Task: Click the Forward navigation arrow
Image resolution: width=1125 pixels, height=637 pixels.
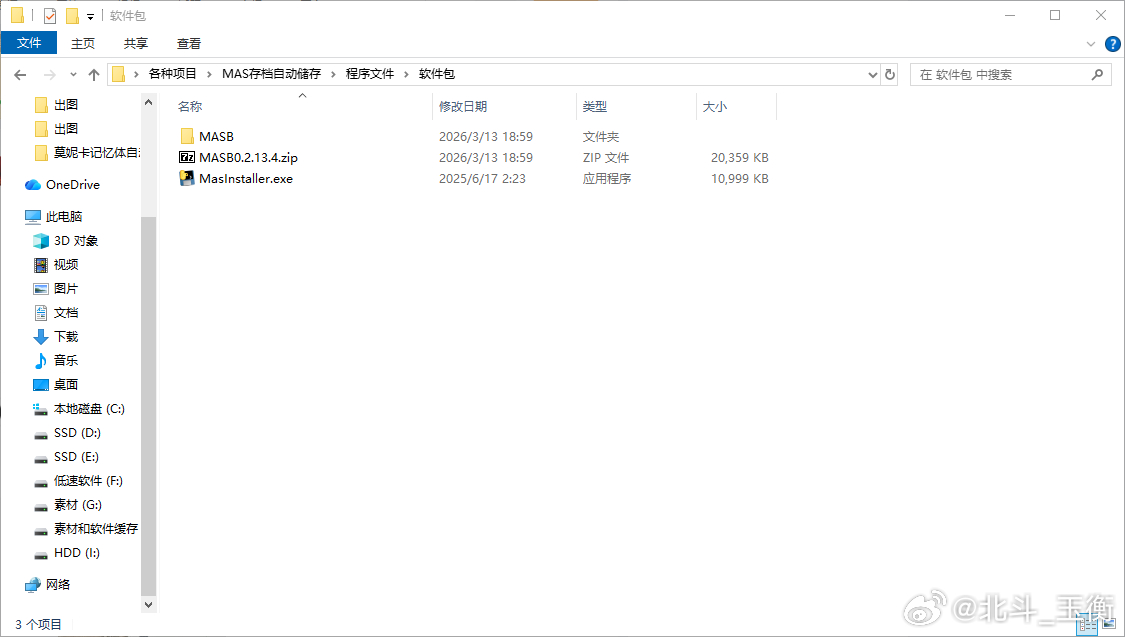Action: 50,75
